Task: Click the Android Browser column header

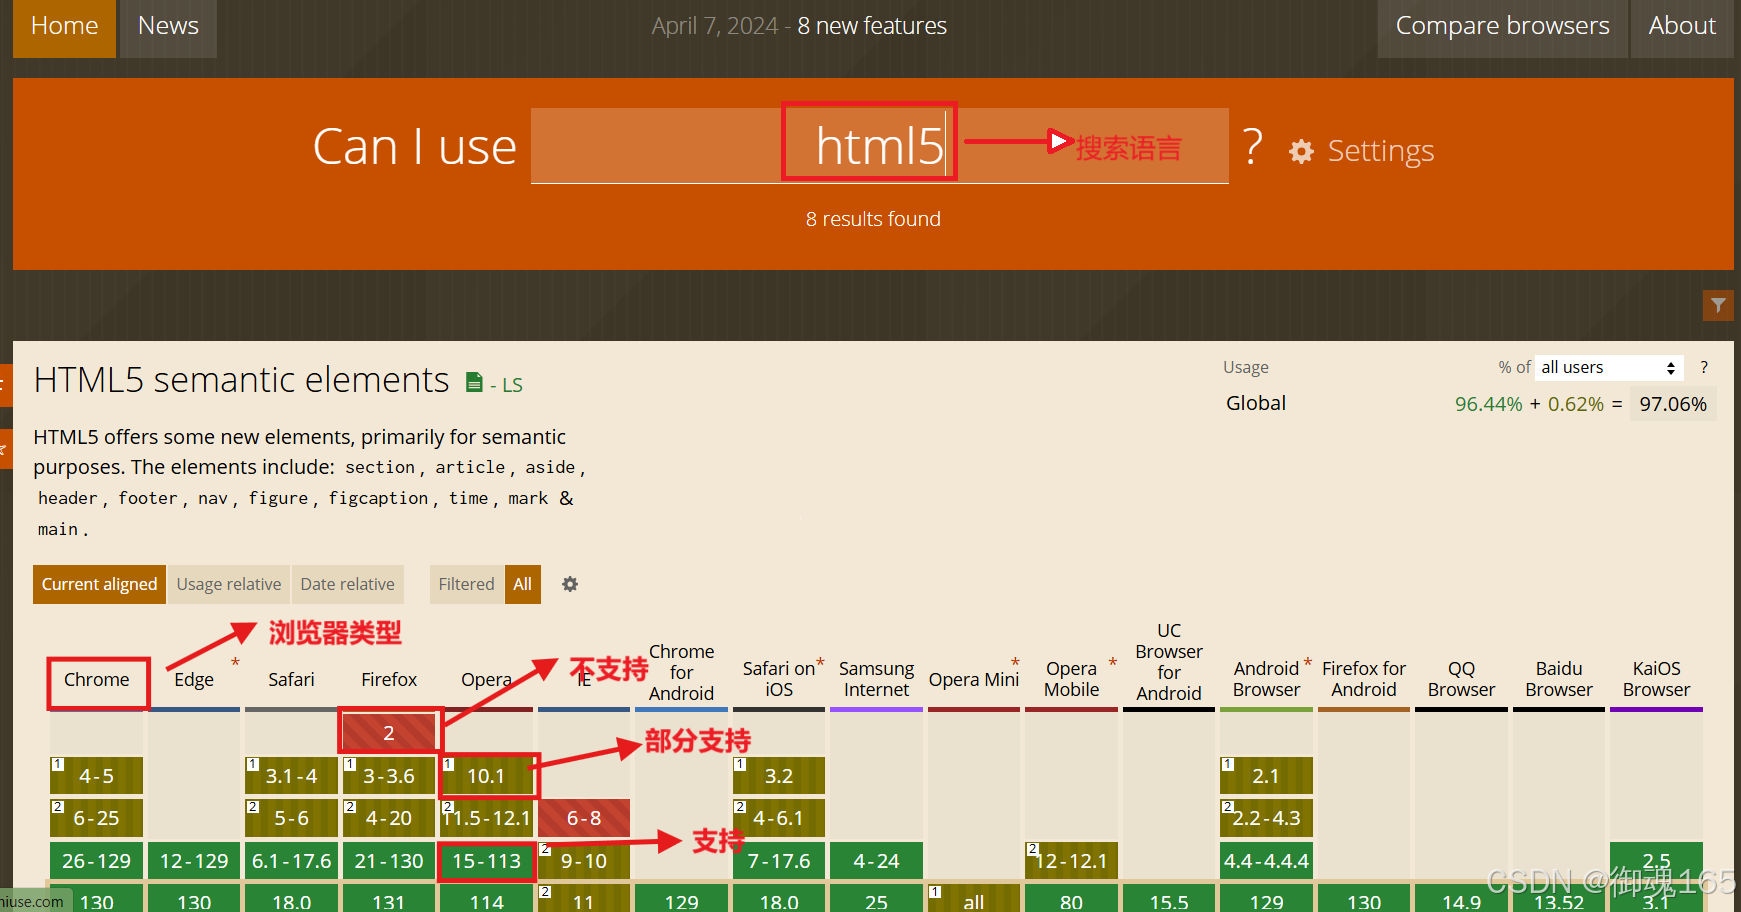Action: (1266, 679)
